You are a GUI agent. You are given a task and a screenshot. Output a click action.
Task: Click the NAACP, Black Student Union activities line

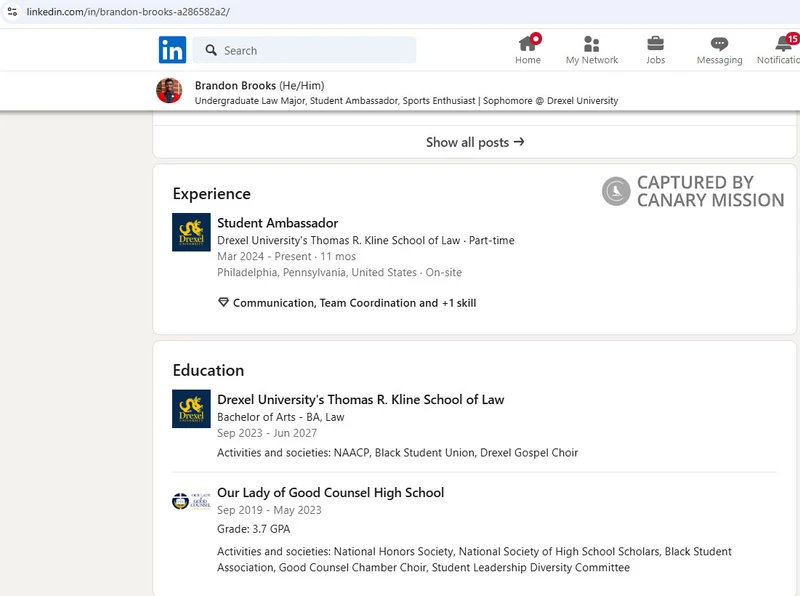(x=397, y=453)
